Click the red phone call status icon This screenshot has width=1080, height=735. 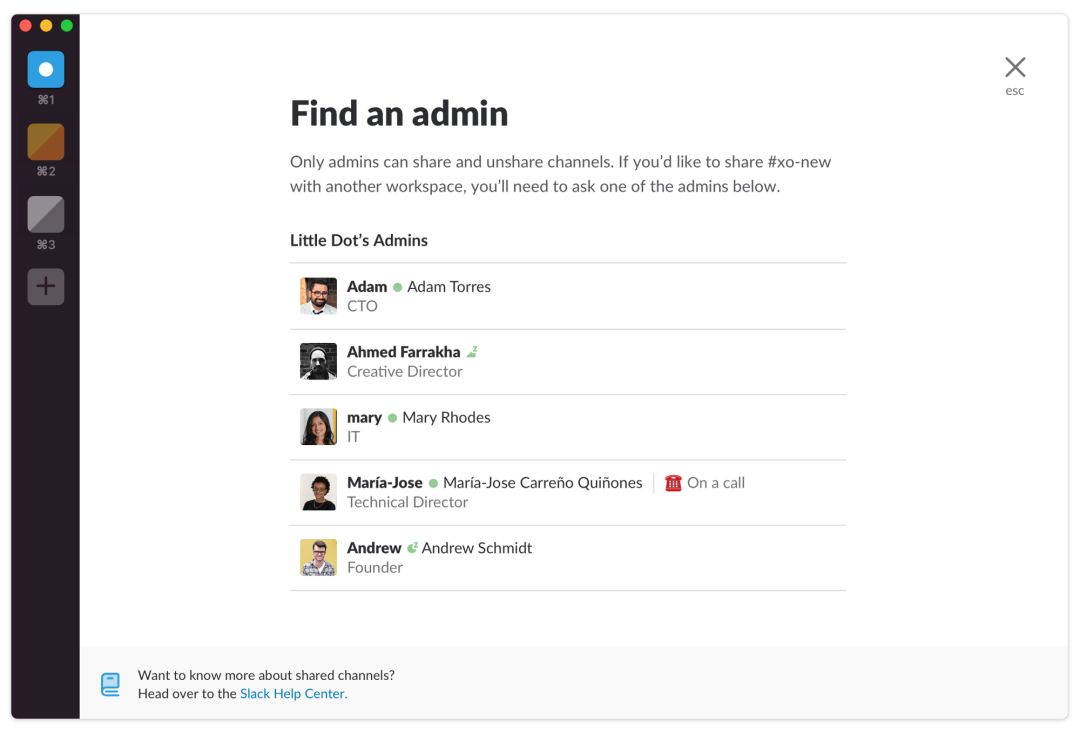[673, 483]
